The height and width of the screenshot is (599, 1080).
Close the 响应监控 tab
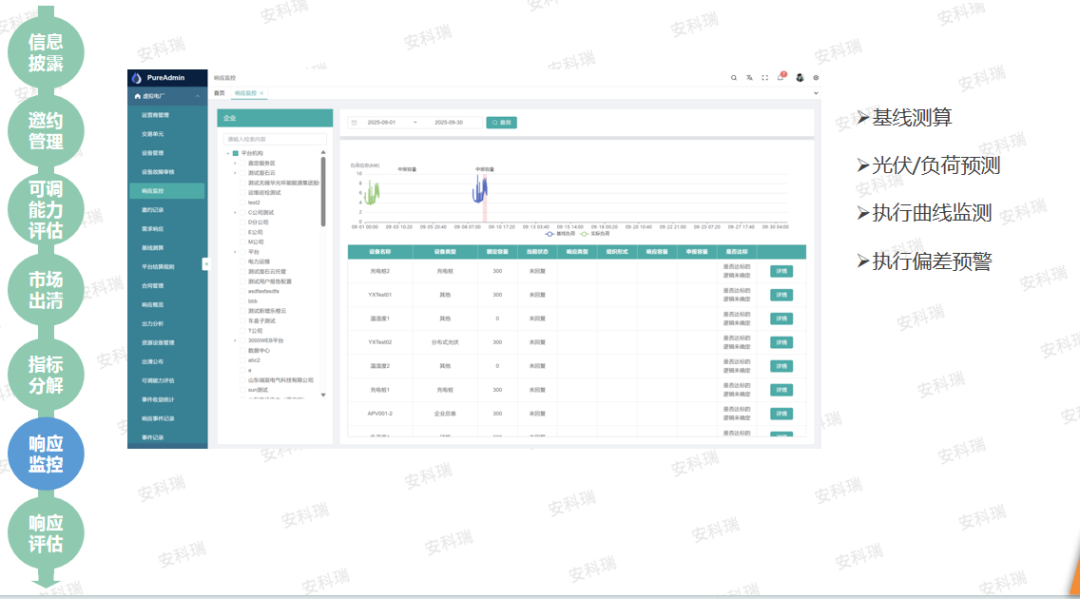pyautogui.click(x=262, y=93)
